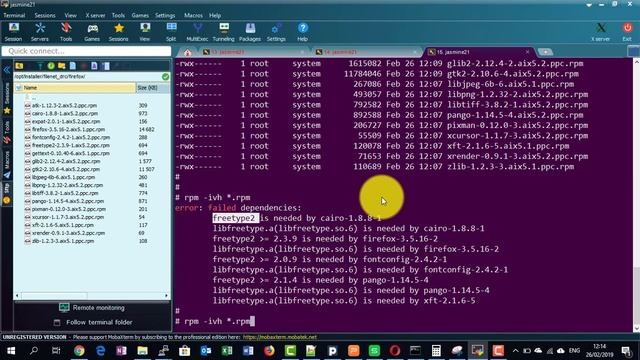Open the Help toolbar icon
This screenshot has height=360, width=640.
tap(302, 32)
